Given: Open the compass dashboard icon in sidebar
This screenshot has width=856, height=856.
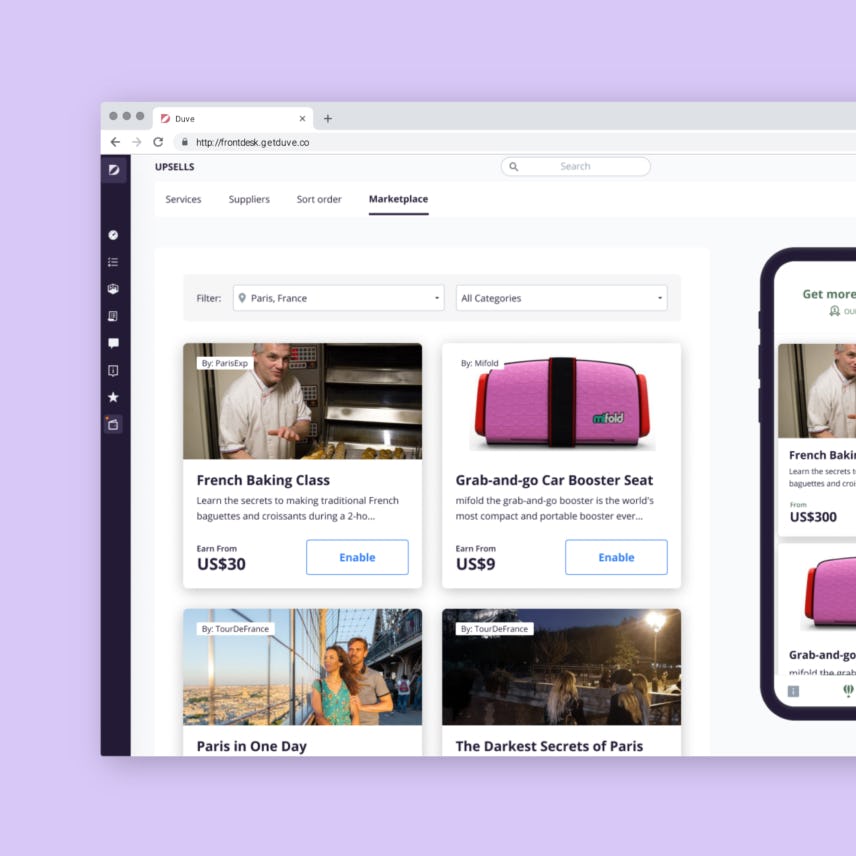Looking at the screenshot, I should (114, 235).
